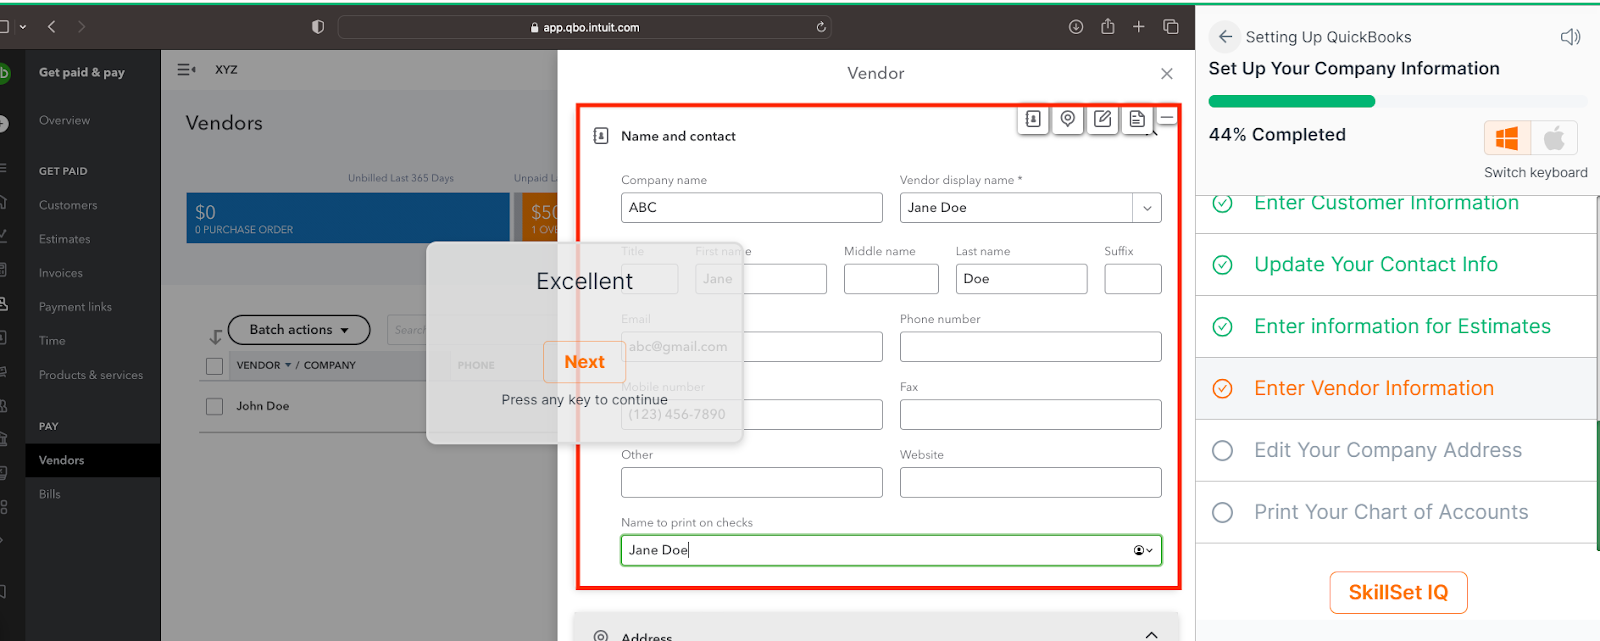
Task: Open Products & services in left menu
Action: pos(91,375)
